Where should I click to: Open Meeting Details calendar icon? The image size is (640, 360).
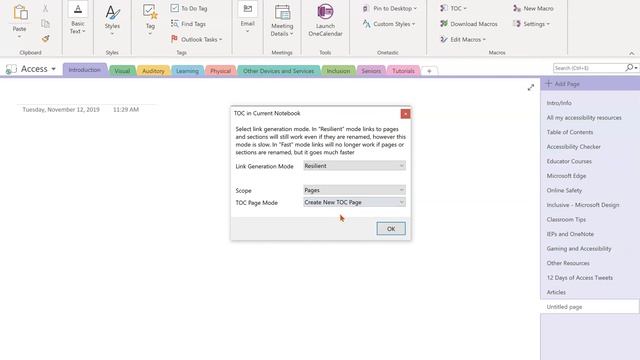[282, 12]
